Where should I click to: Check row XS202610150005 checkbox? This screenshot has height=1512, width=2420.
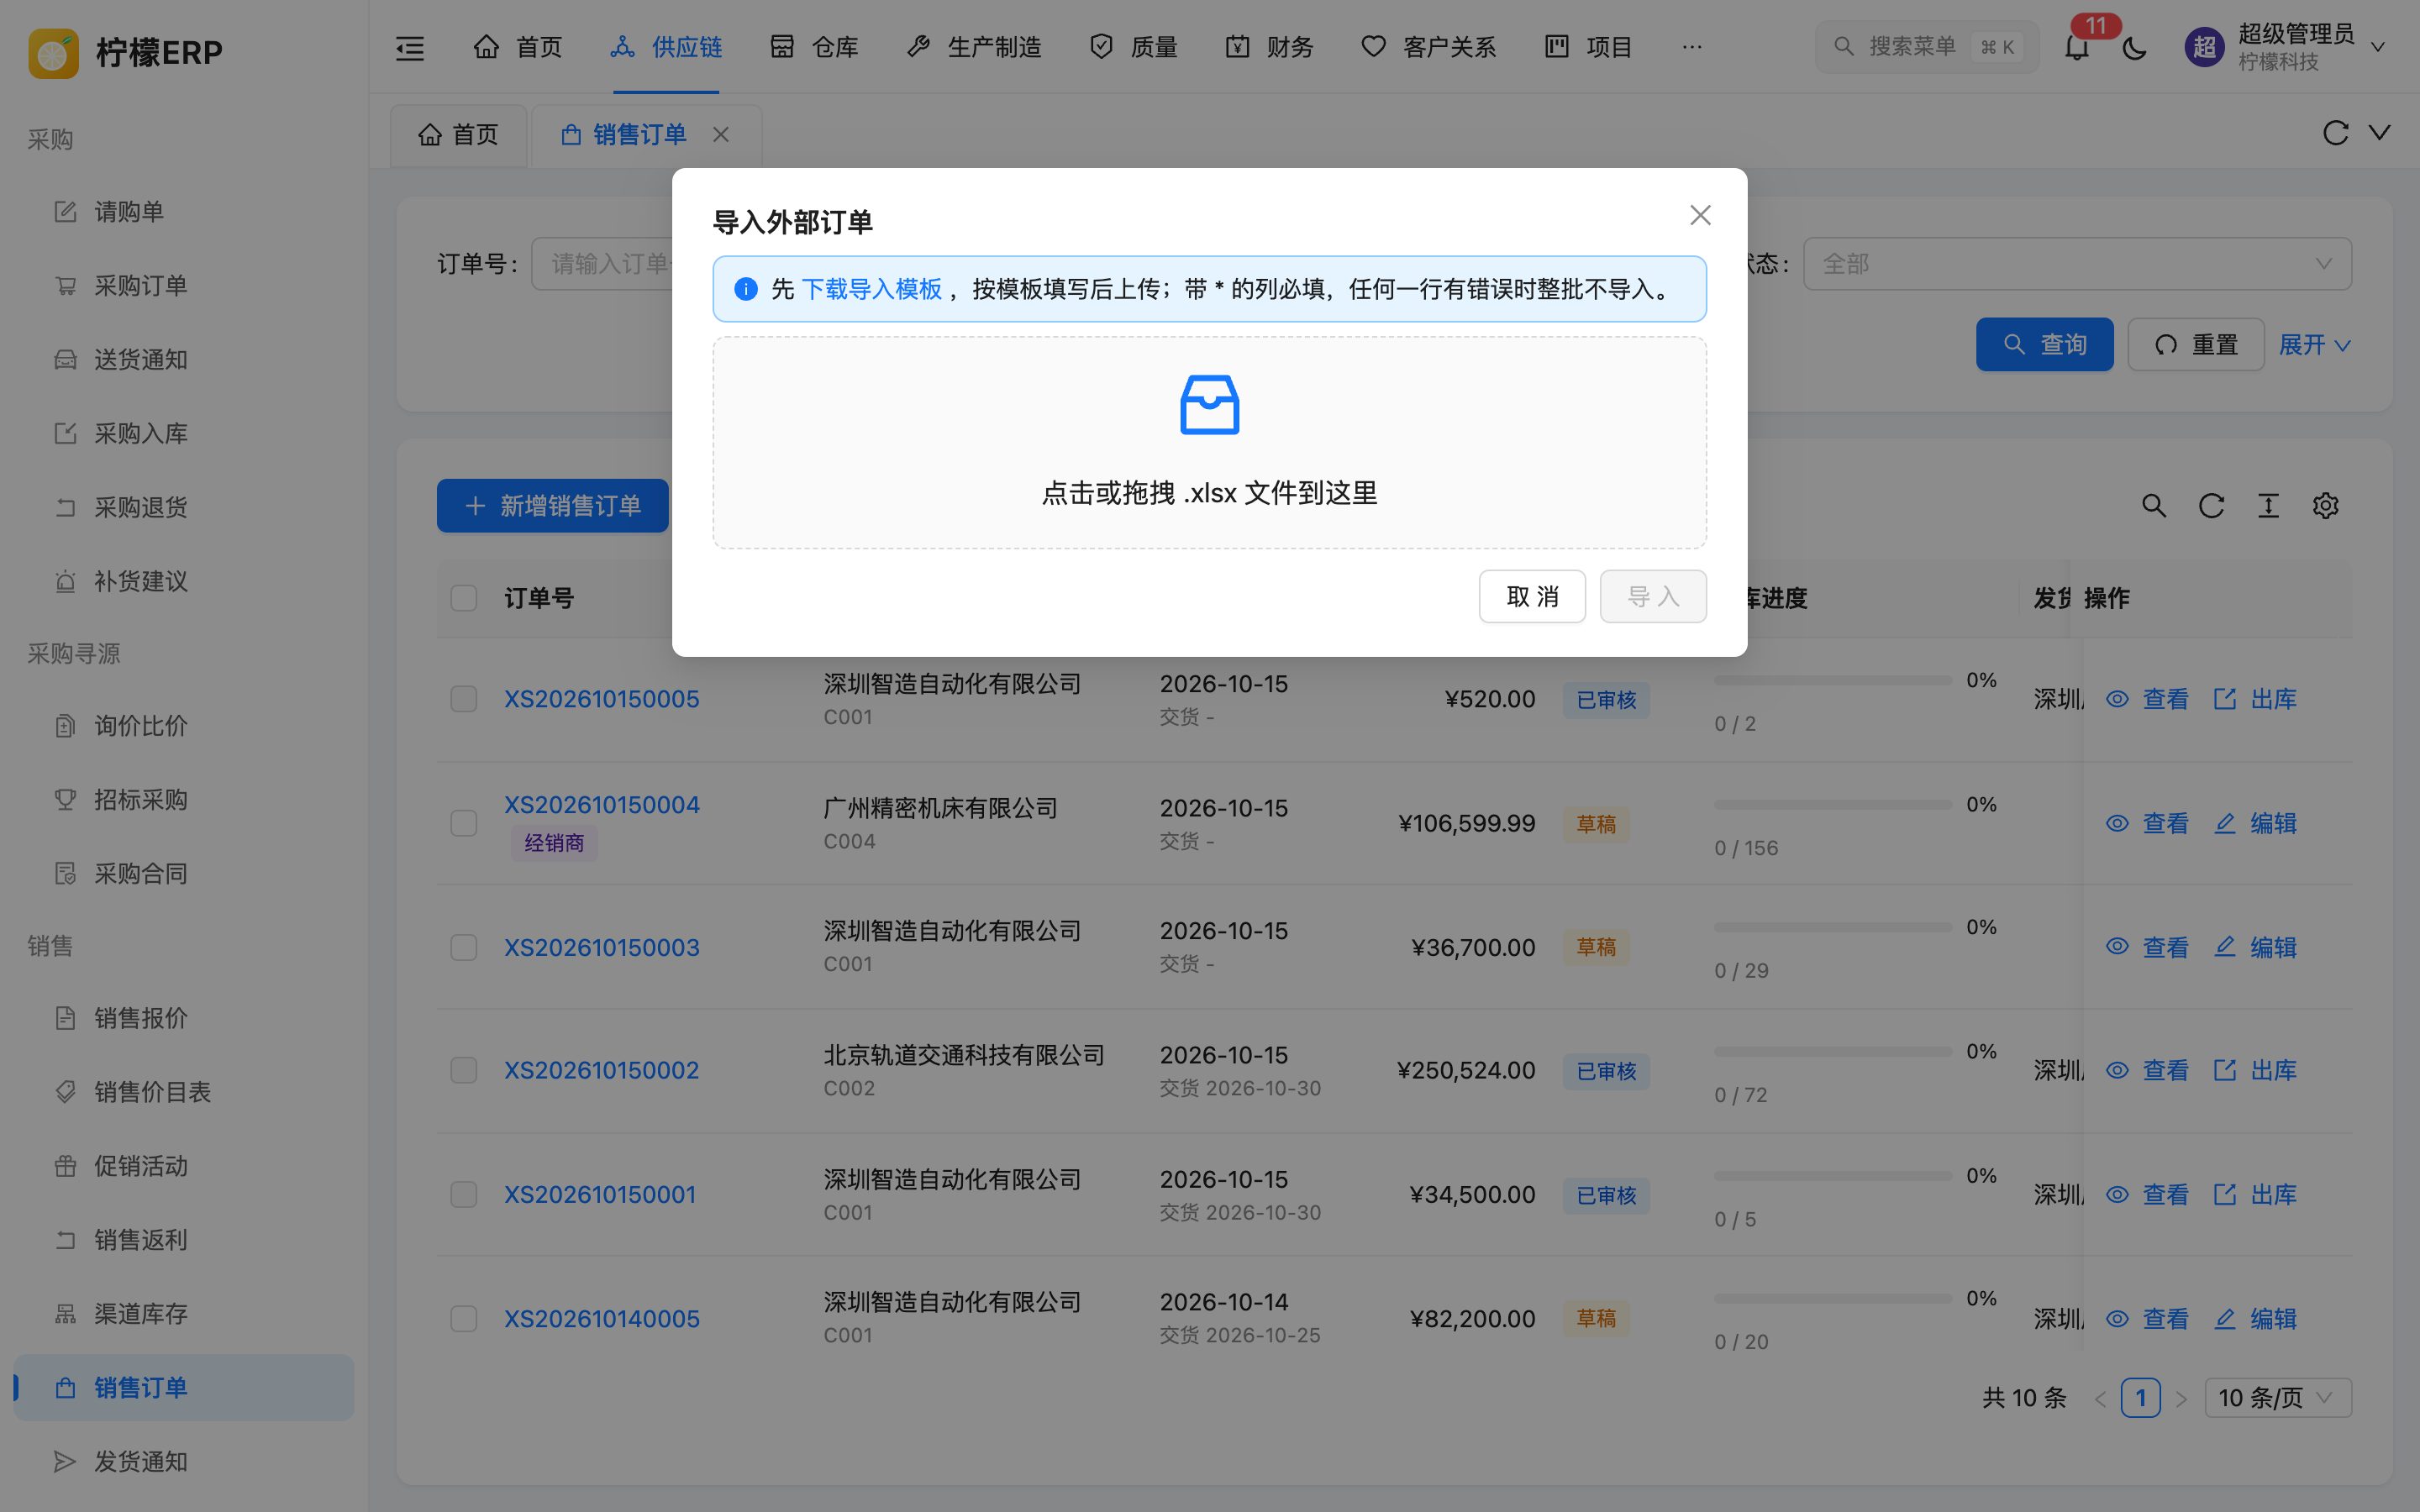point(463,699)
